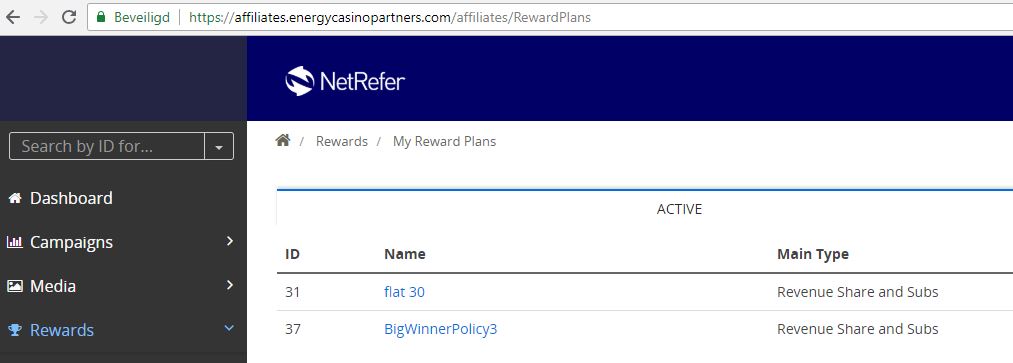Click the Dashboard home icon in sidebar
The image size is (1013, 363).
[x=15, y=198]
